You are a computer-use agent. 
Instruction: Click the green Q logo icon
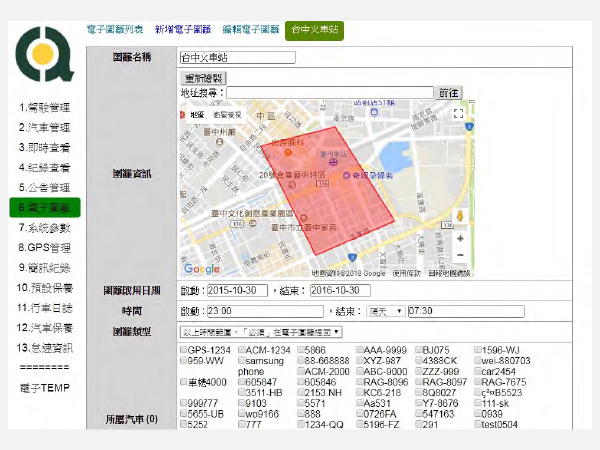(44, 54)
